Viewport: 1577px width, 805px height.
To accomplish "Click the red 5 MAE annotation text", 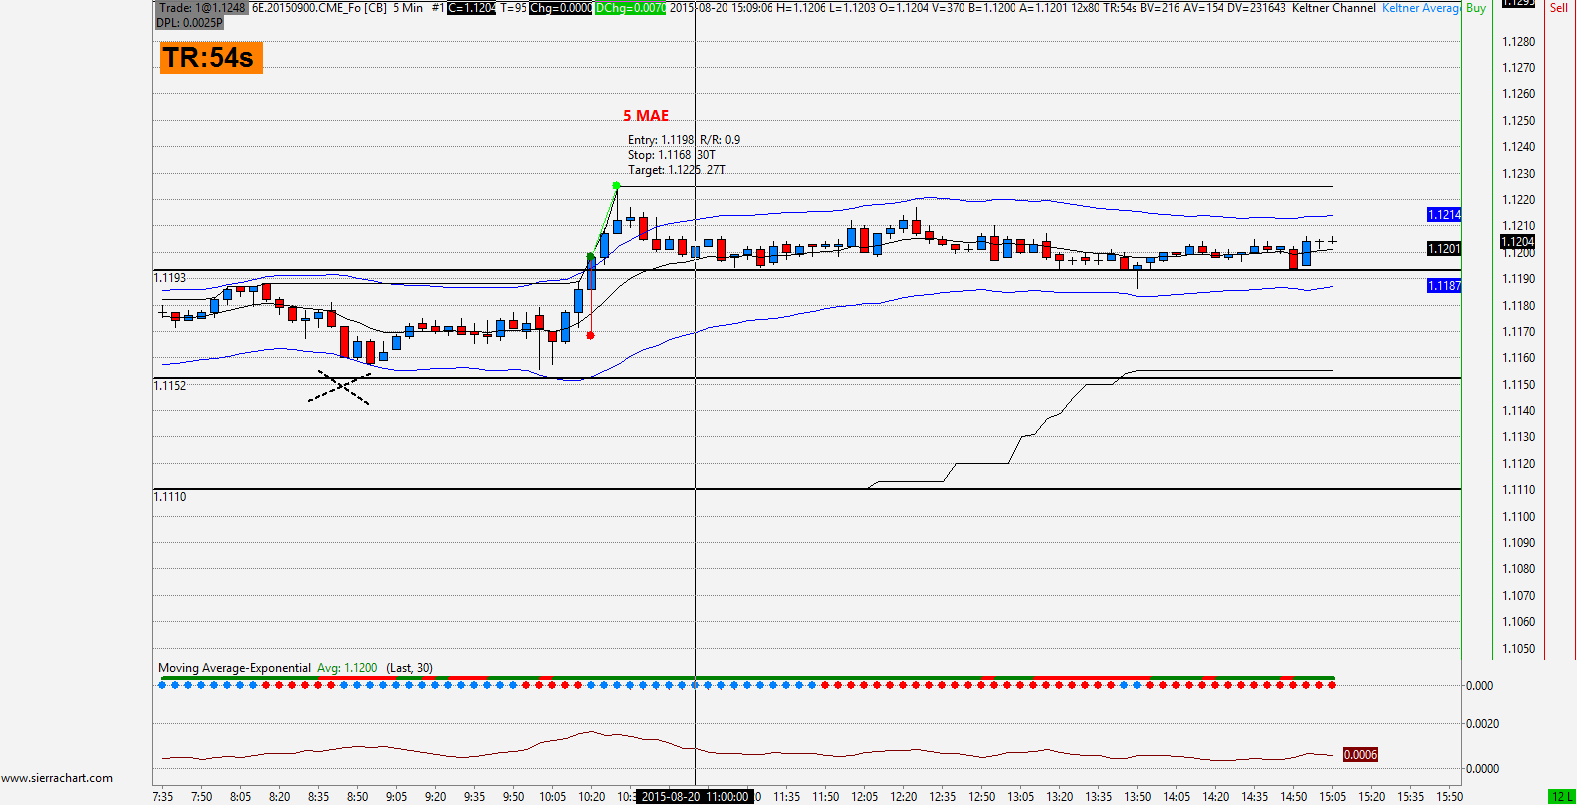I will coord(646,116).
